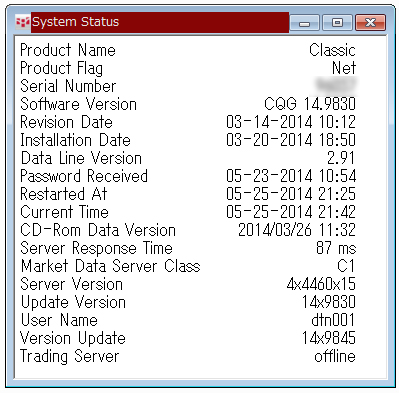This screenshot has height=393, width=399.
Task: Select the '87 ms' response time value
Action: pyautogui.click(x=336, y=248)
